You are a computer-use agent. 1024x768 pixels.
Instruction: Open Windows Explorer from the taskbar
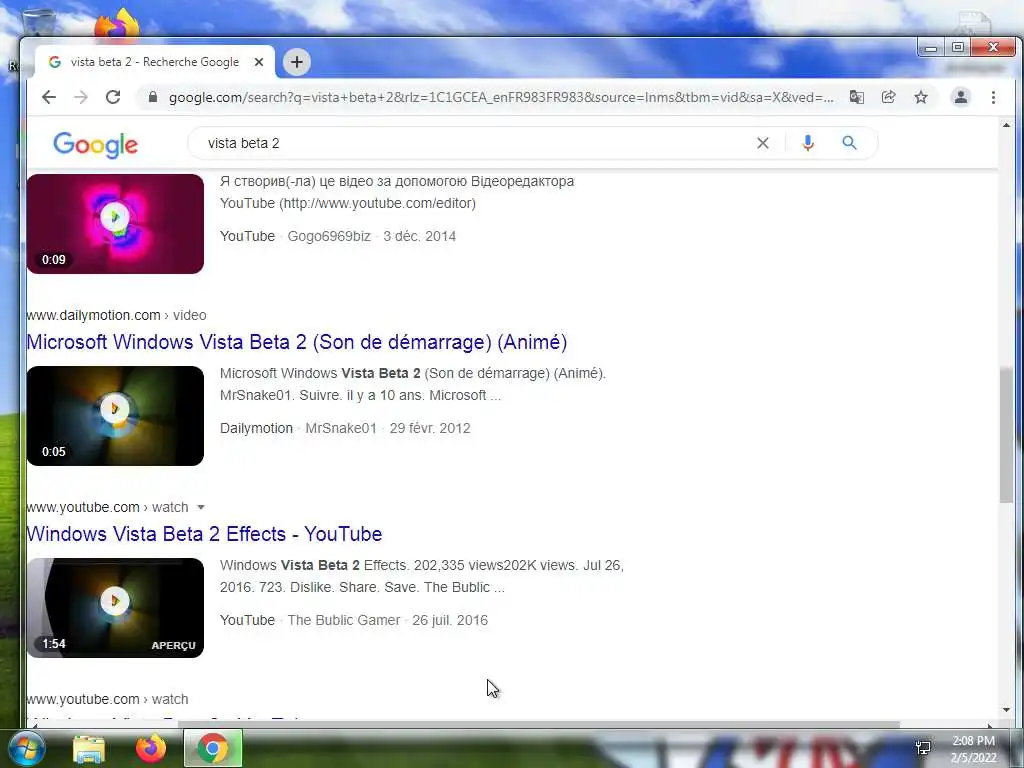[x=89, y=748]
